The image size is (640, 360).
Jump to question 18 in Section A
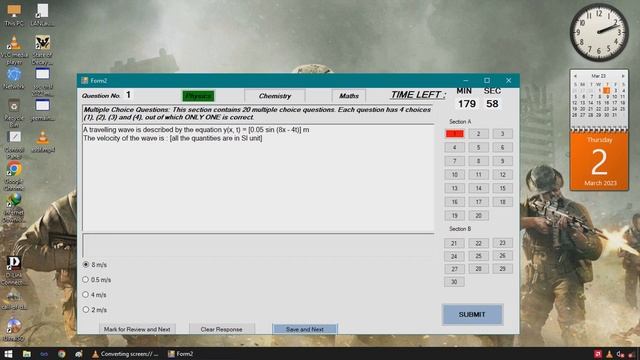click(502, 202)
